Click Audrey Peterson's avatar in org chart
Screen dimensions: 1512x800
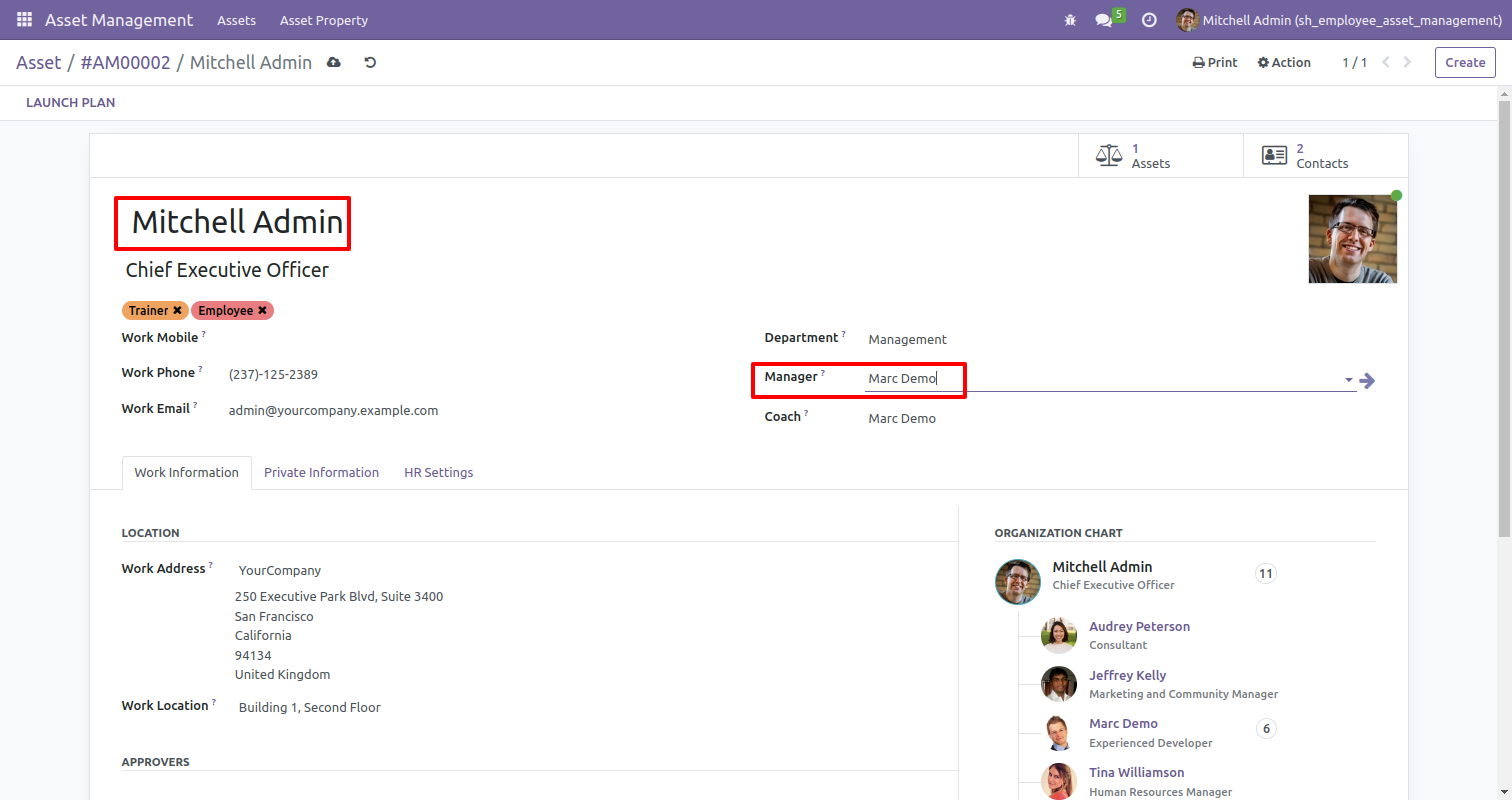point(1058,635)
